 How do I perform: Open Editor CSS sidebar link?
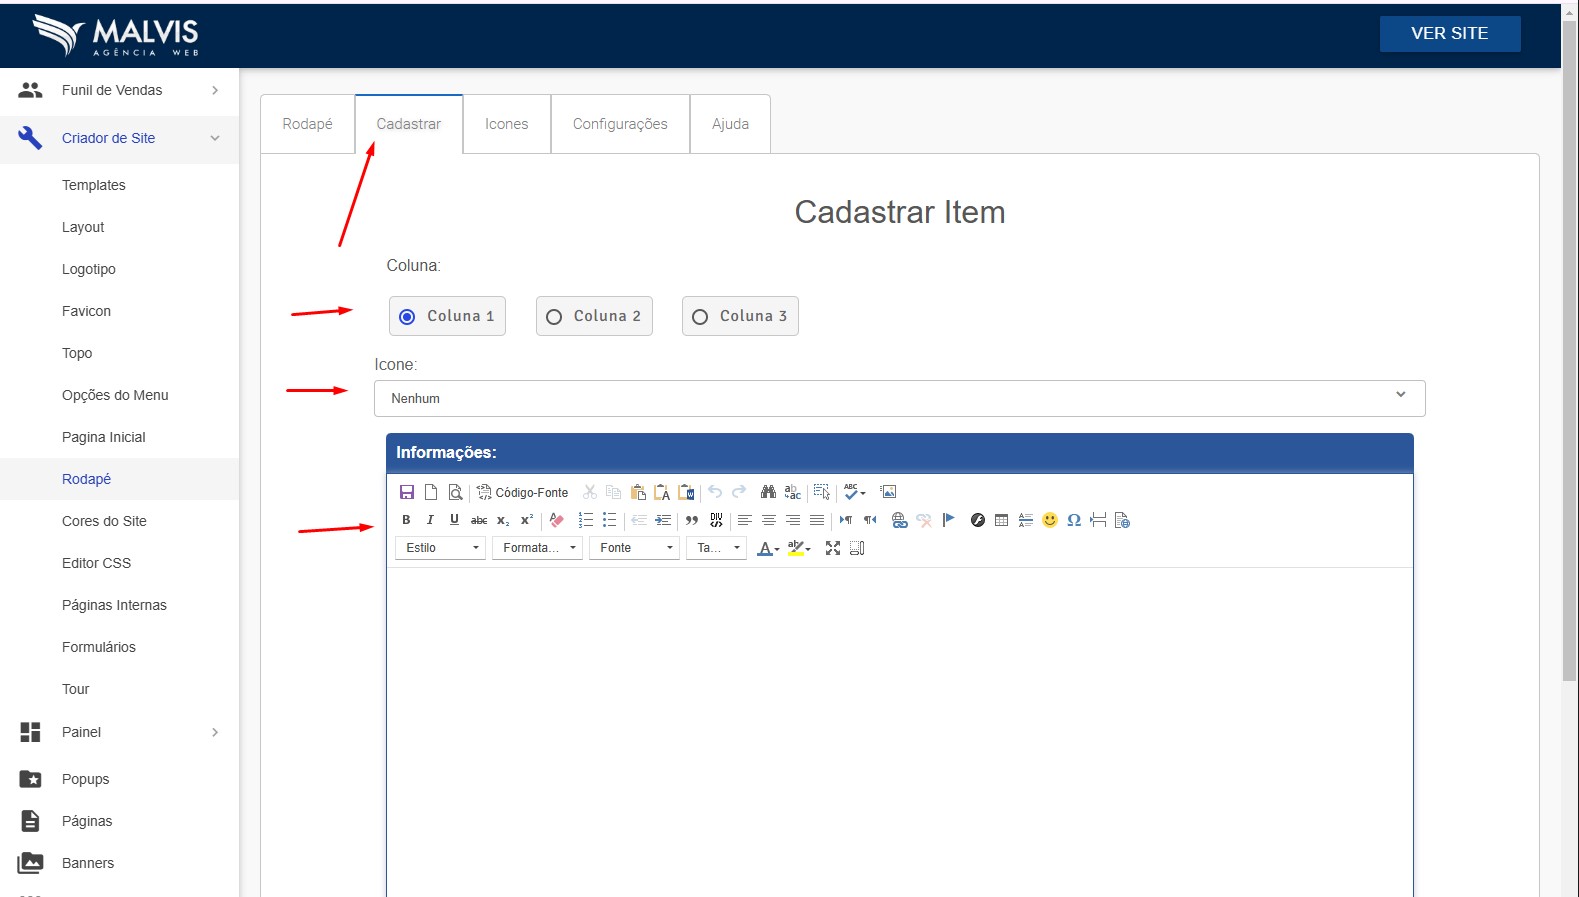pos(96,563)
